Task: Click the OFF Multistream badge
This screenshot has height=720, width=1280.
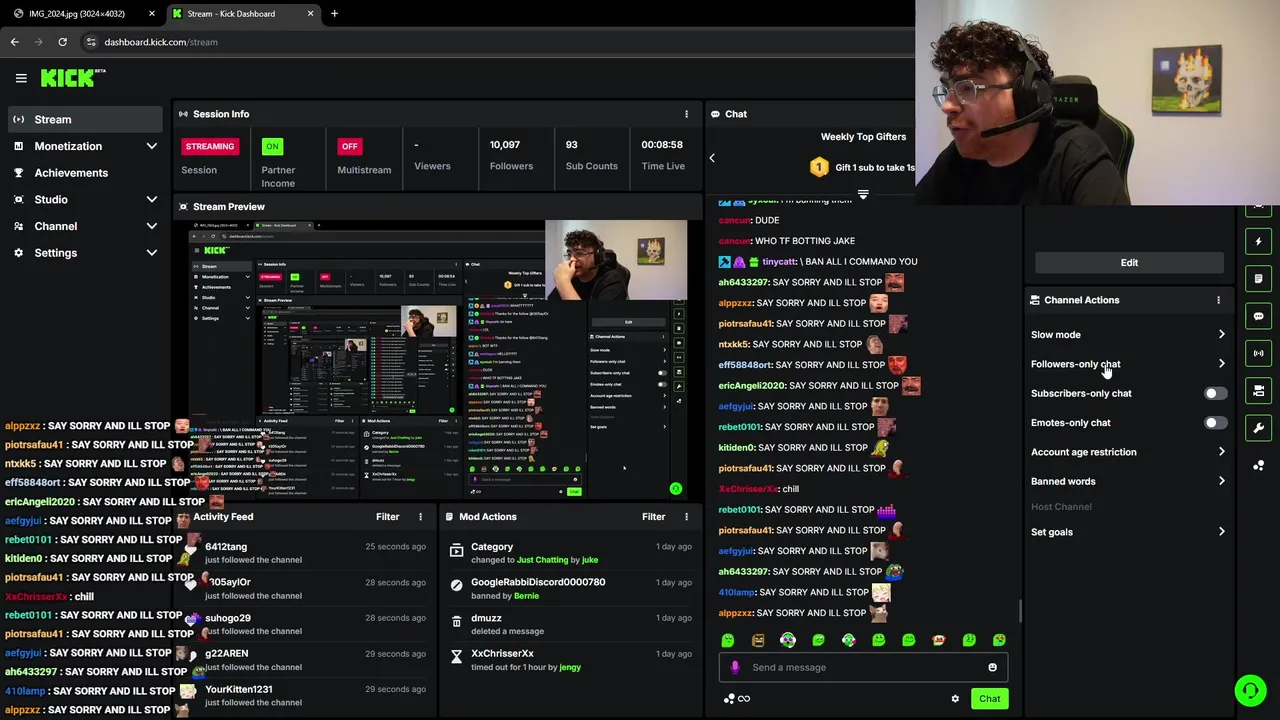Action: (349, 146)
